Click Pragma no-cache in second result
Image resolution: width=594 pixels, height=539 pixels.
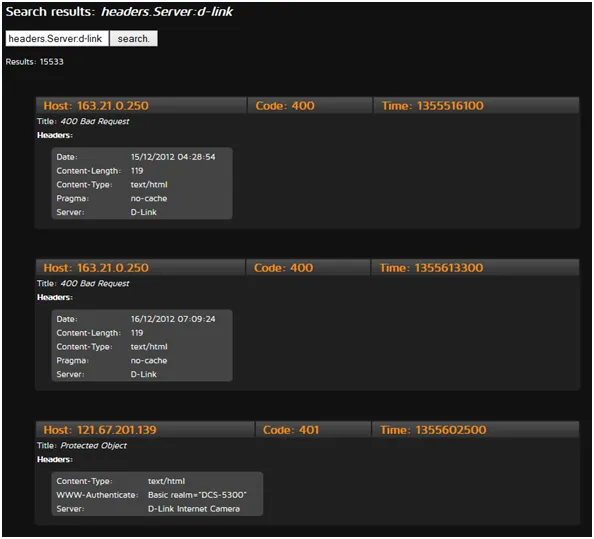[x=149, y=361]
